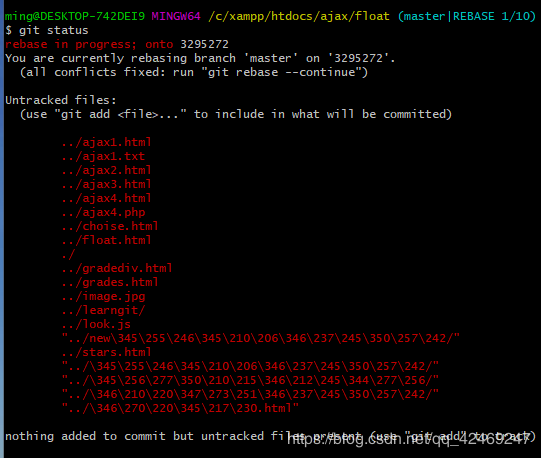Click the blog.csdn.net watermark URL
Screen dimensions: 541x458
pos(409,439)
